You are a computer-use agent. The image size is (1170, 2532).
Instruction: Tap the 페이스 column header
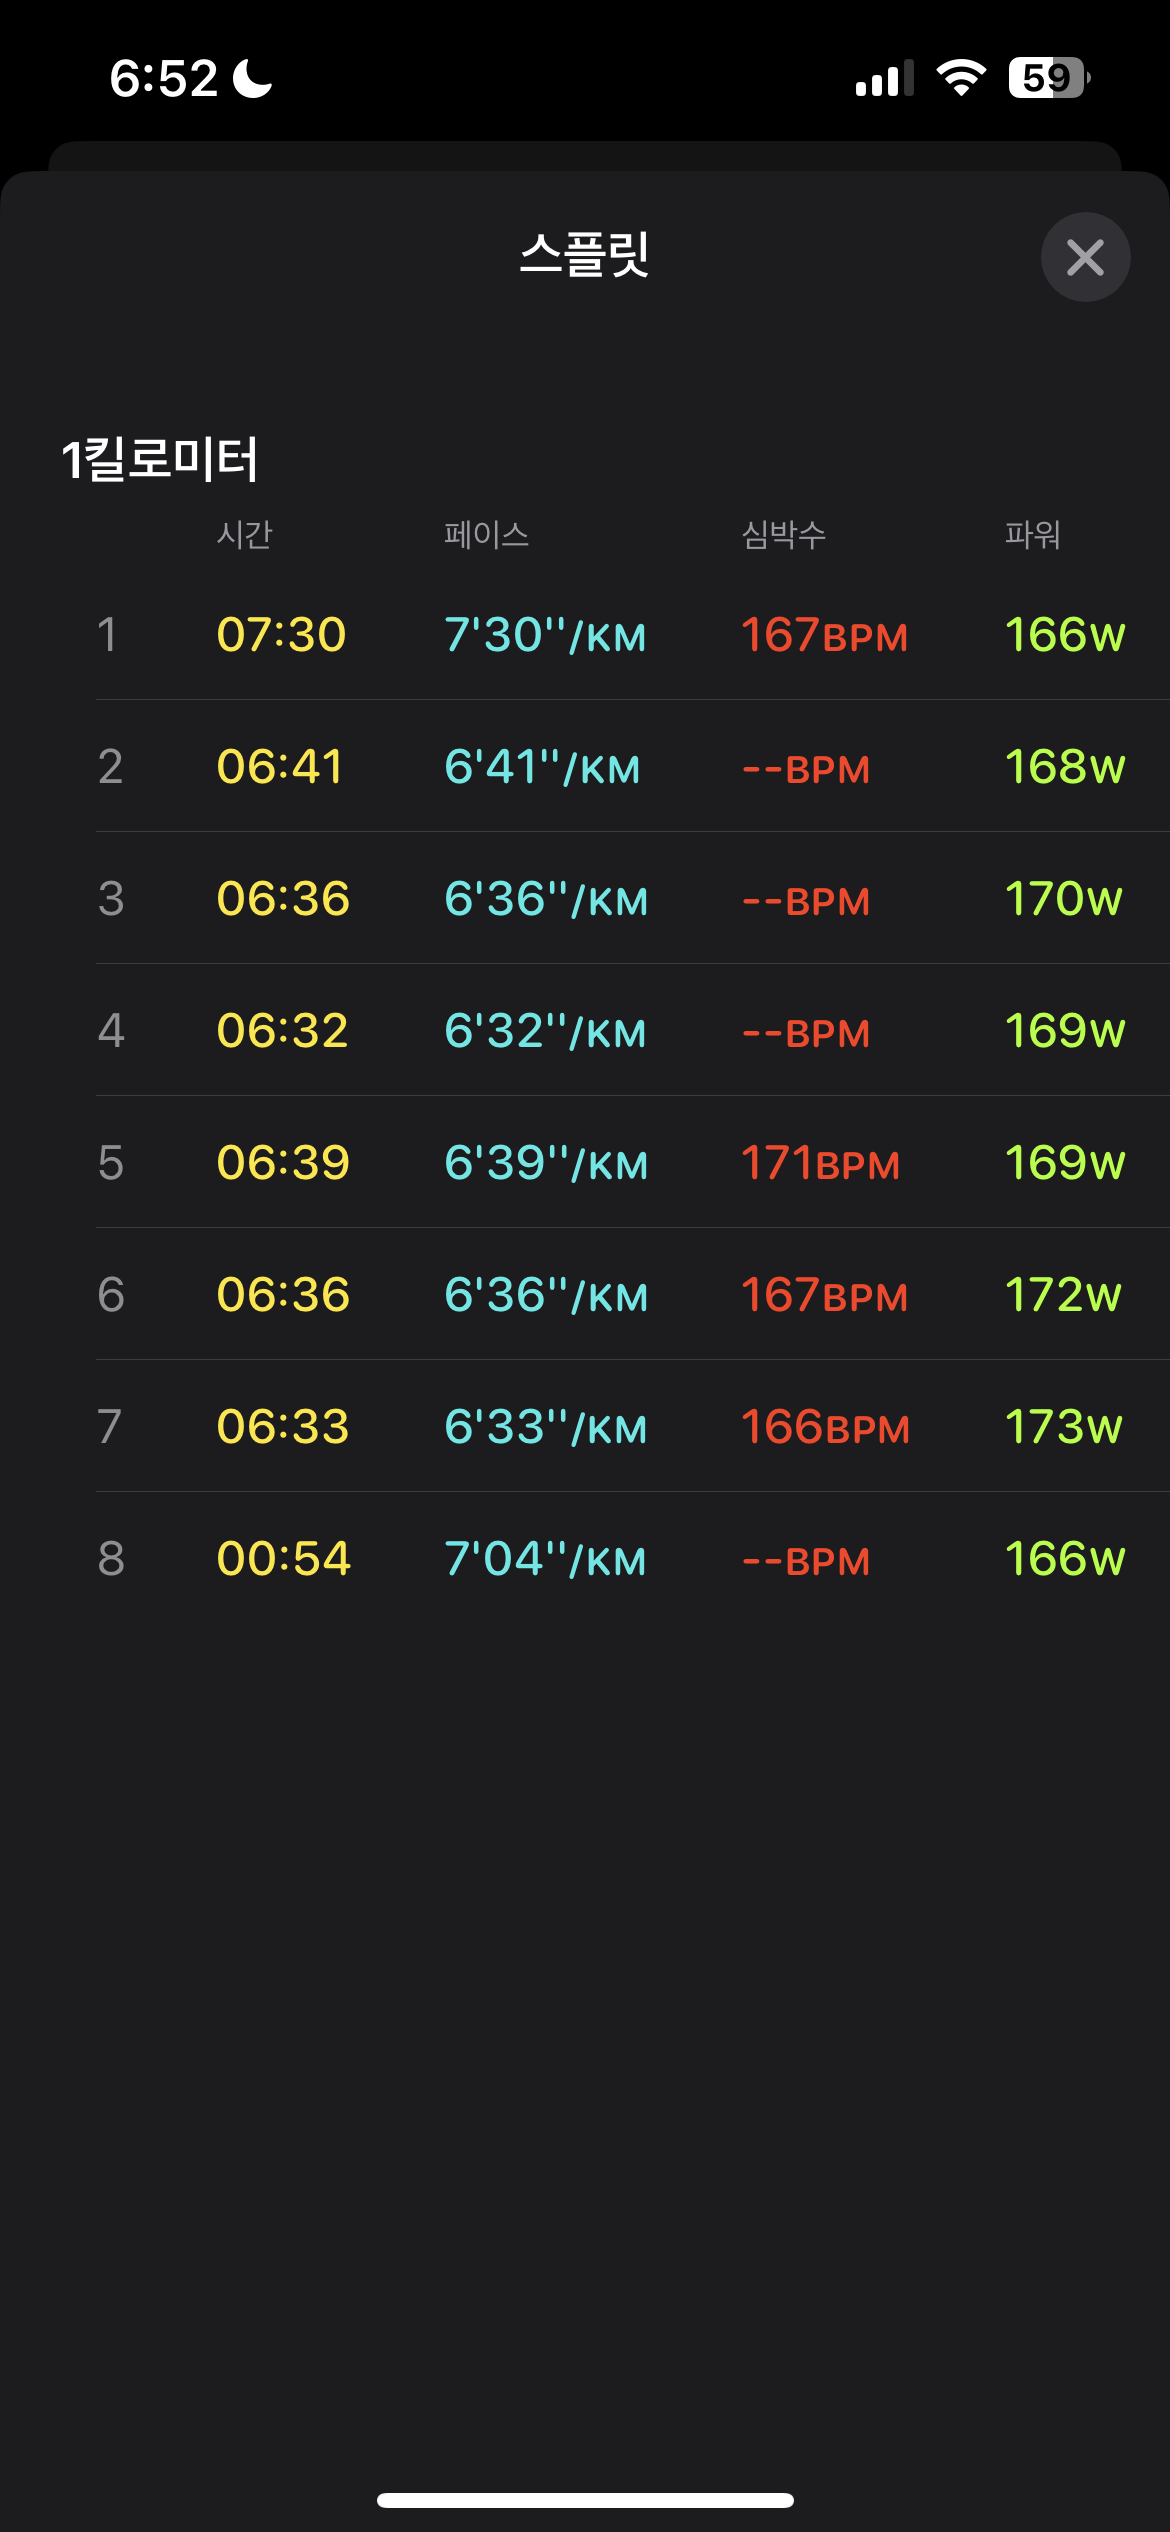point(486,534)
